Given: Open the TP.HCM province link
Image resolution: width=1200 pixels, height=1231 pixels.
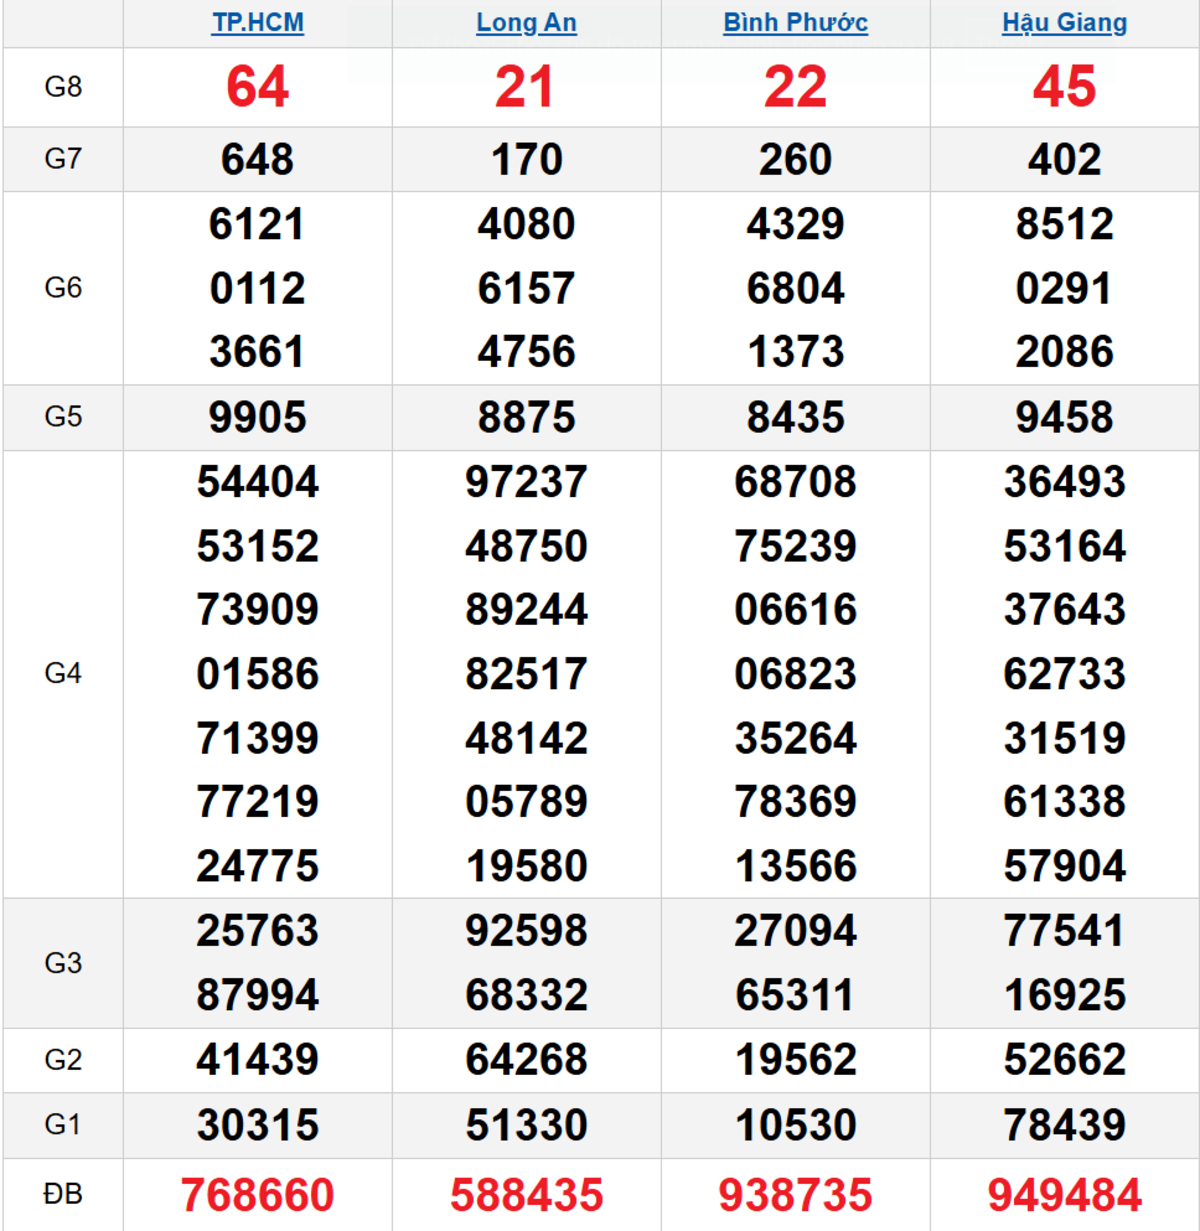Looking at the screenshot, I should click(257, 23).
